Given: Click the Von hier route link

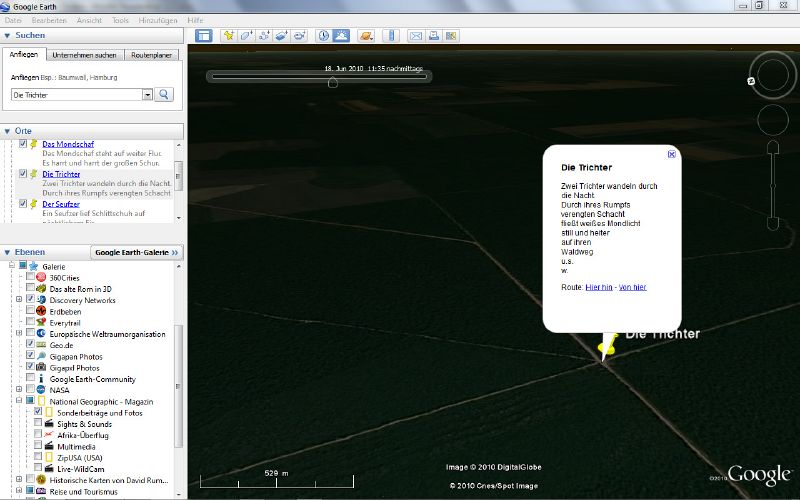Looking at the screenshot, I should [632, 287].
